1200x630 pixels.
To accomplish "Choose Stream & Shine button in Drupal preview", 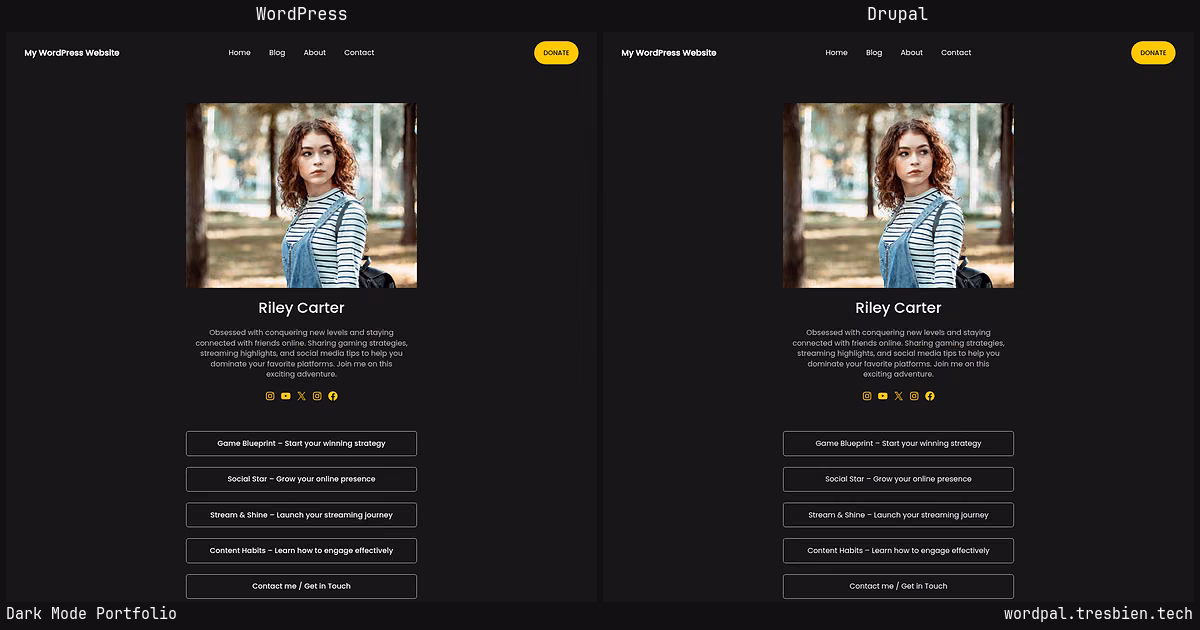I will point(898,515).
